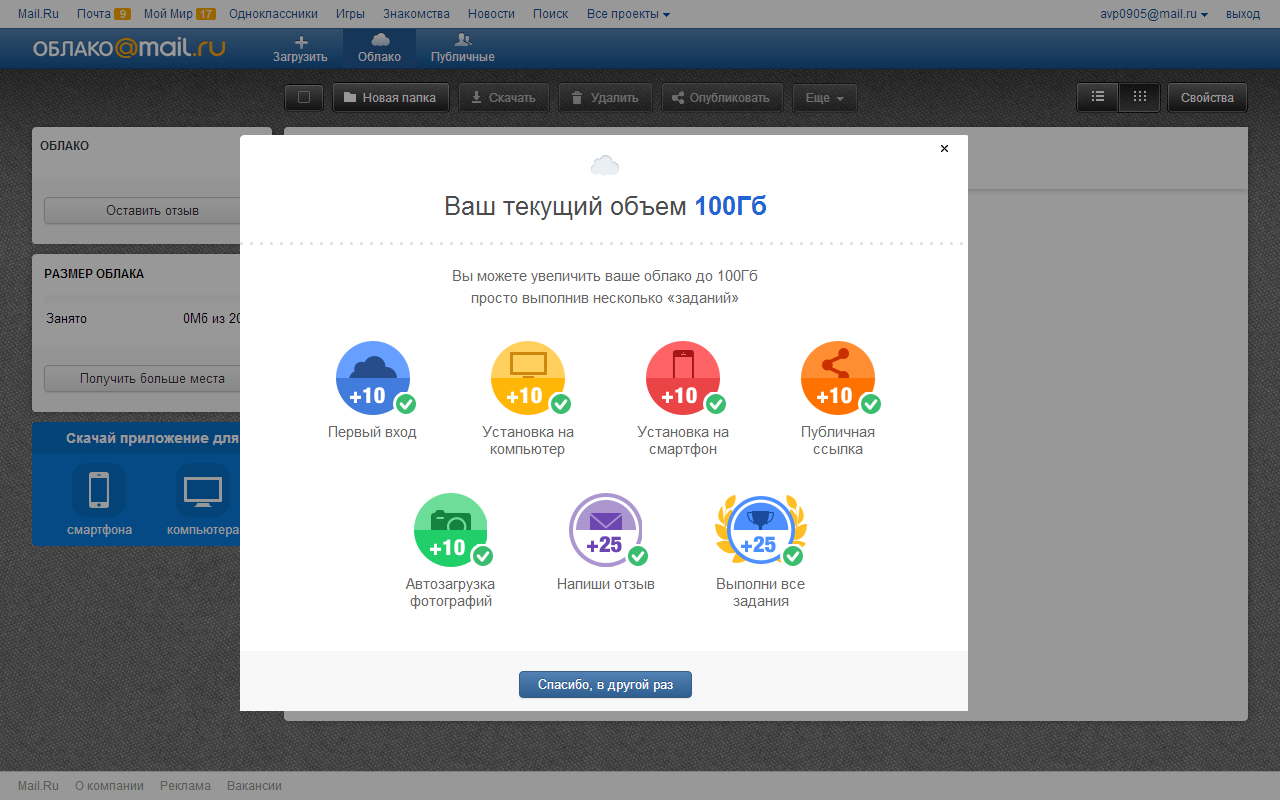The image size is (1280, 800).
Task: Open Игры link
Action: (350, 14)
